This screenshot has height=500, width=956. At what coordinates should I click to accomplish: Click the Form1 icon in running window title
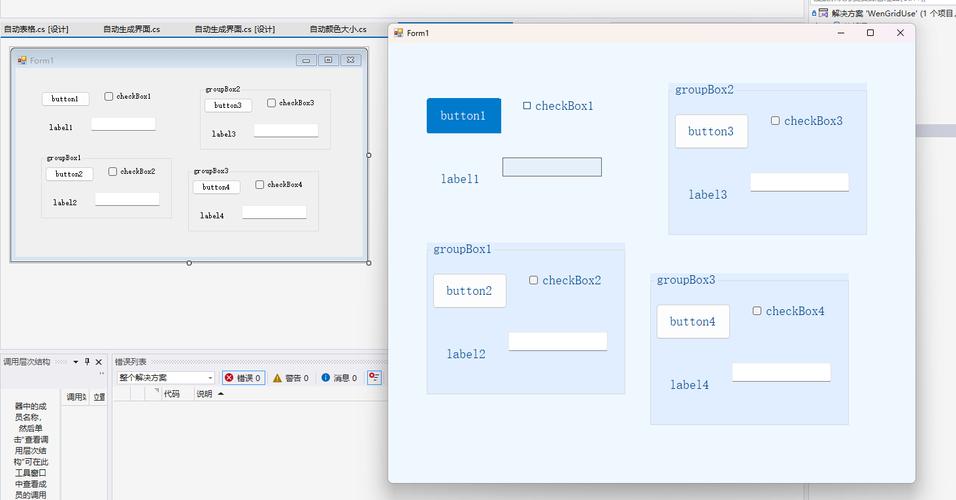click(398, 33)
